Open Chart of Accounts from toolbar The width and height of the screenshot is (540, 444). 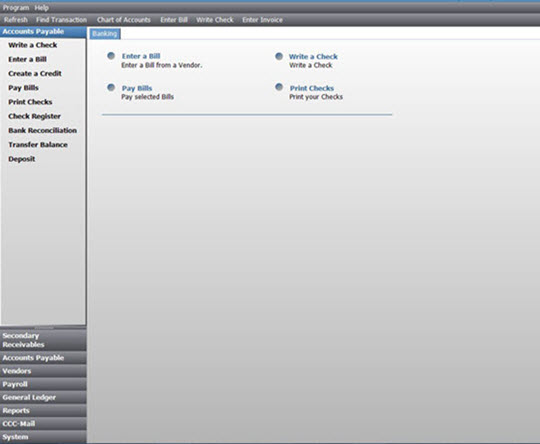click(x=124, y=20)
